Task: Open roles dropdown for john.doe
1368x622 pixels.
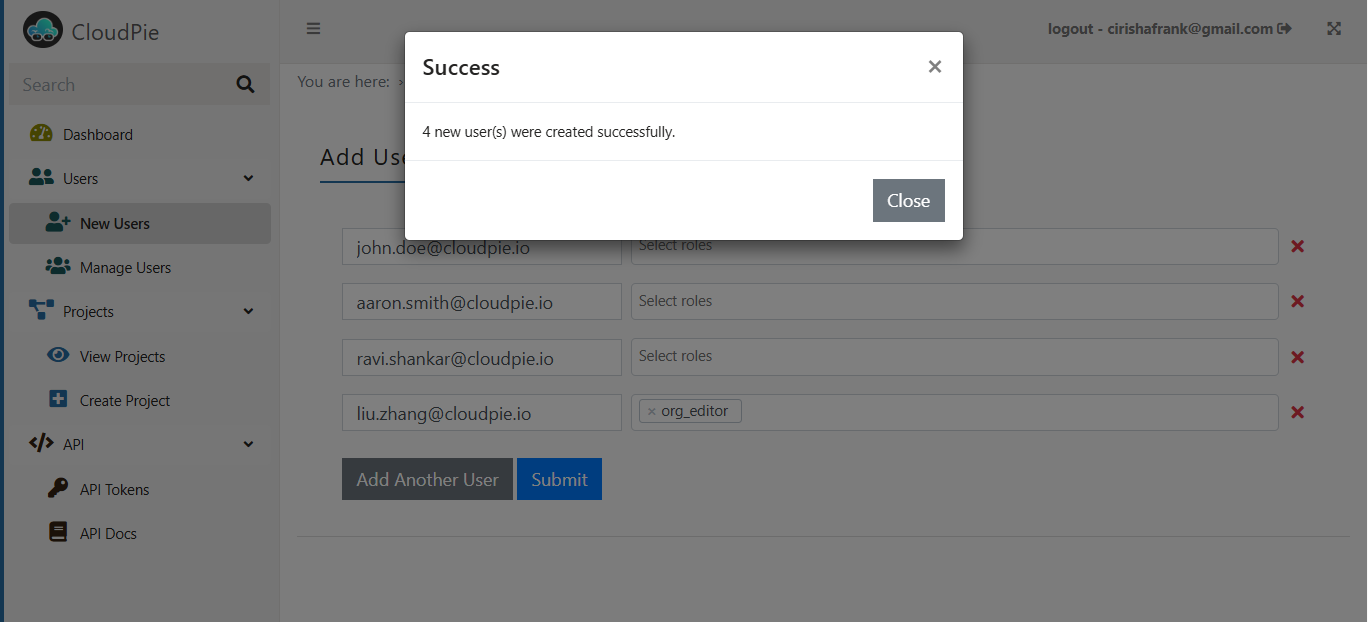Action: coord(954,246)
